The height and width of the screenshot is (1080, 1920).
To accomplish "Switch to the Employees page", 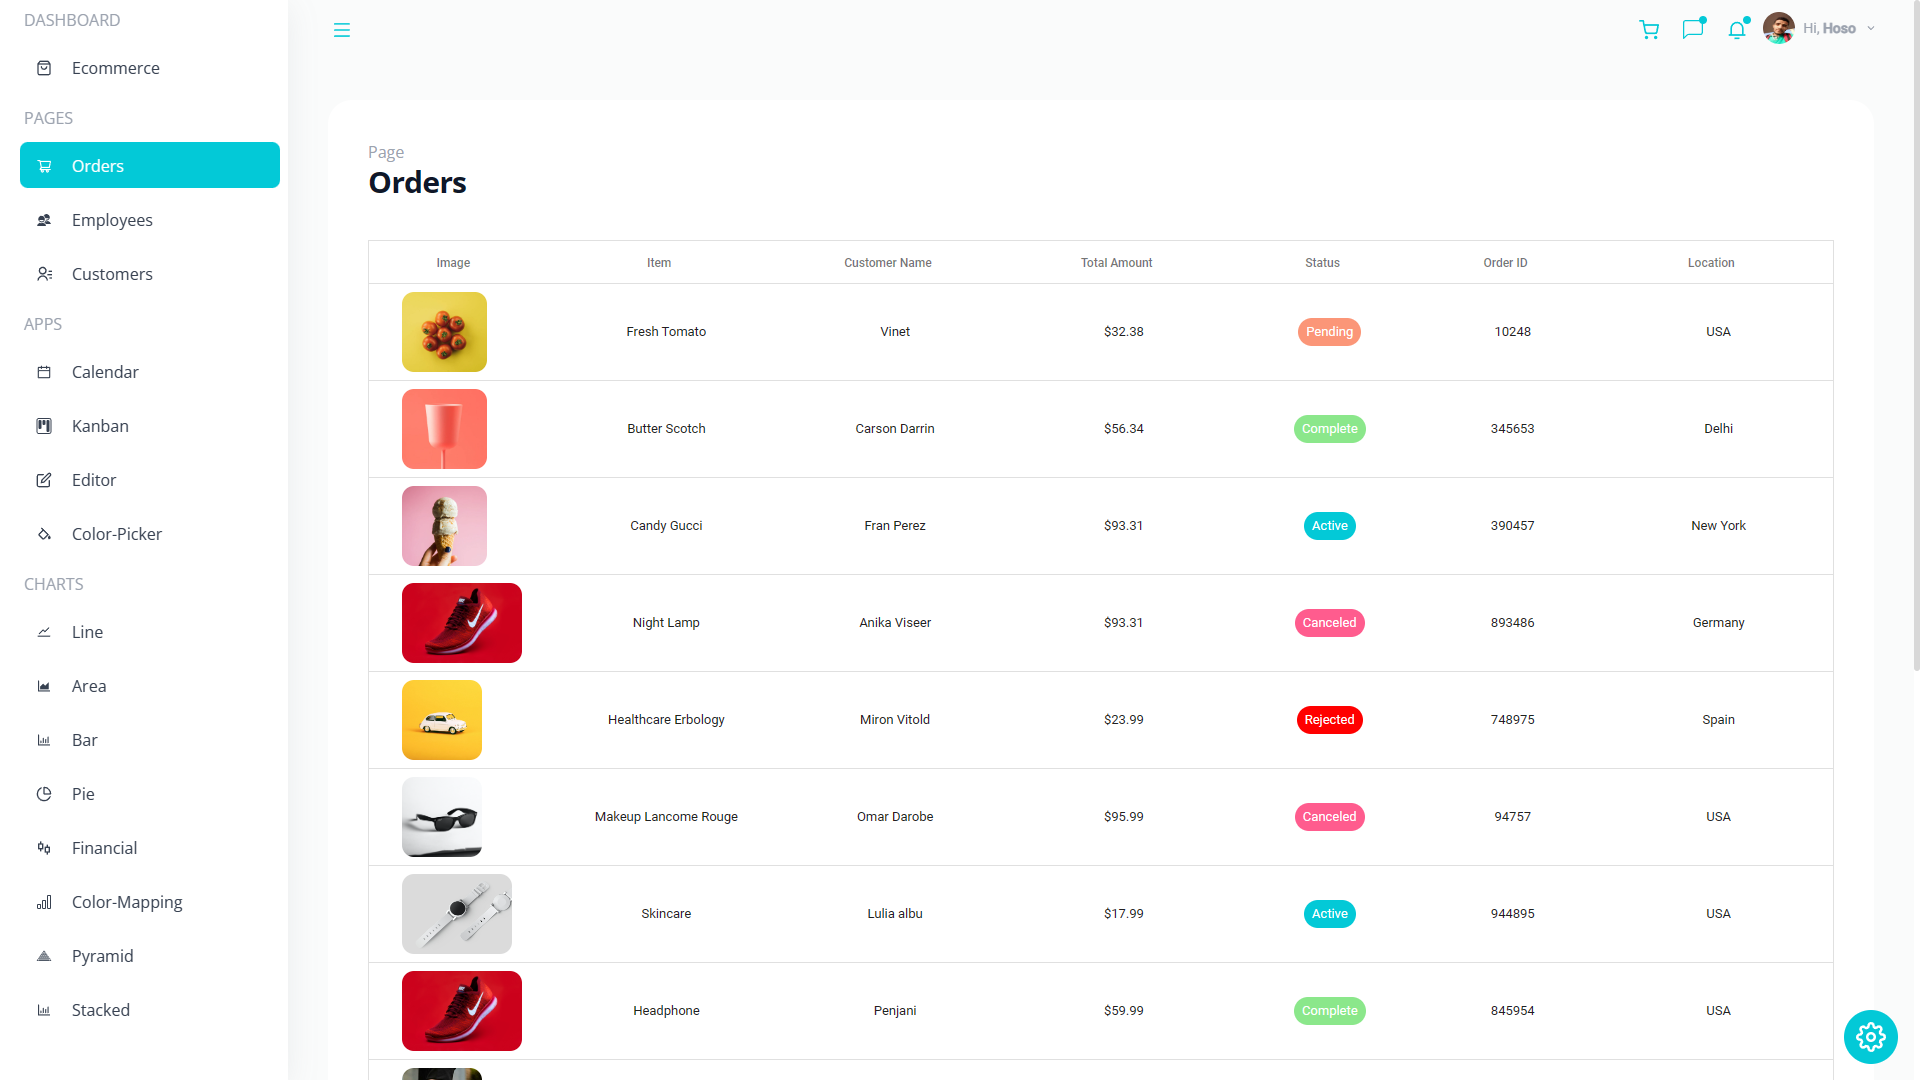I will 112,219.
